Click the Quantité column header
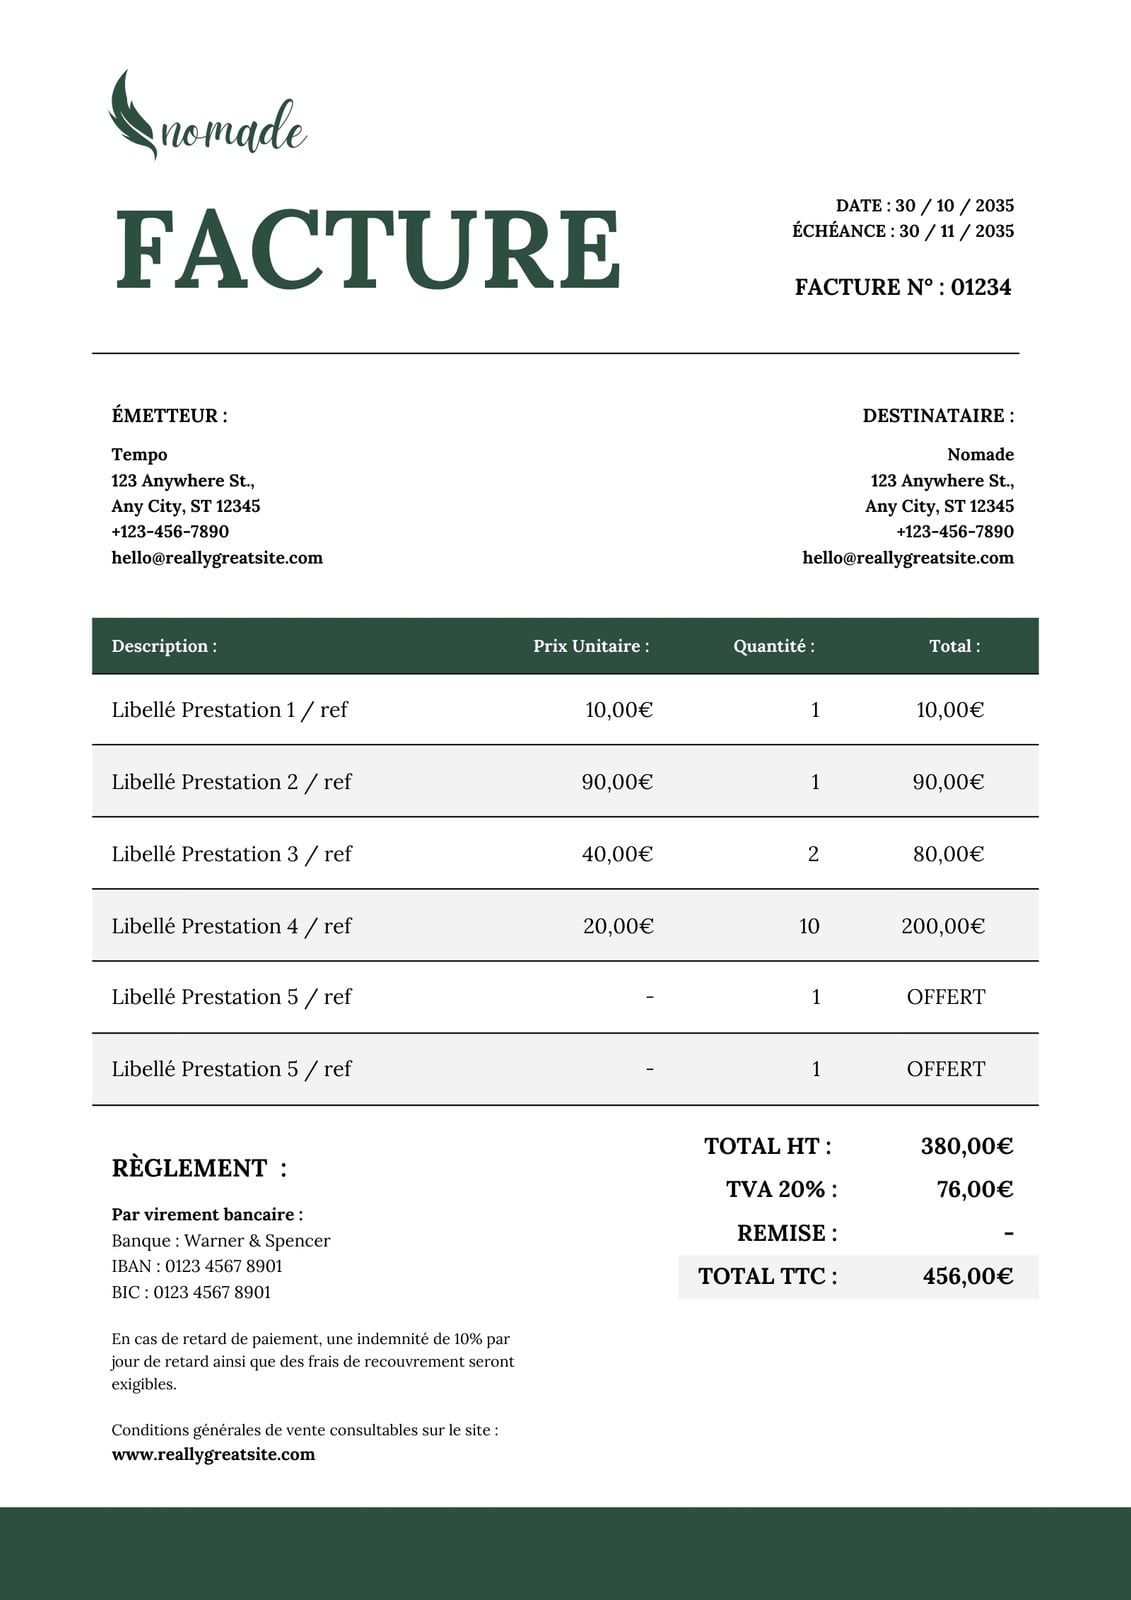Image resolution: width=1131 pixels, height=1600 pixels. 774,646
